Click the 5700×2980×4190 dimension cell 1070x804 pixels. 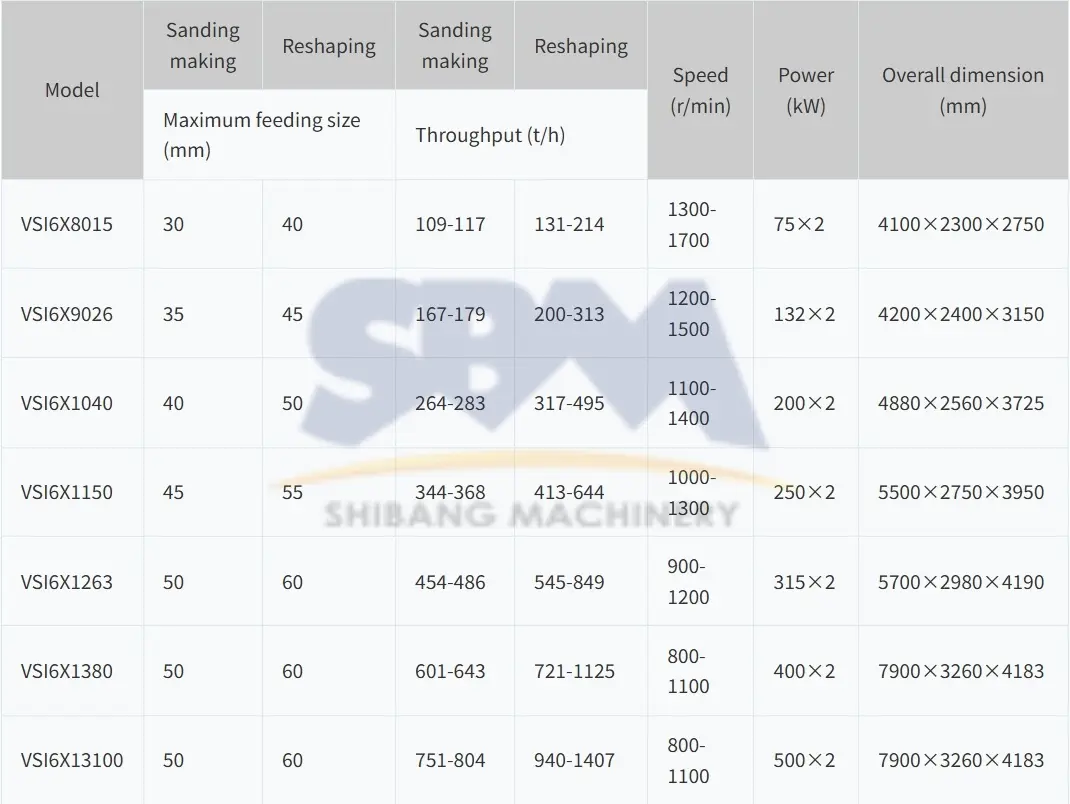pyautogui.click(x=960, y=582)
